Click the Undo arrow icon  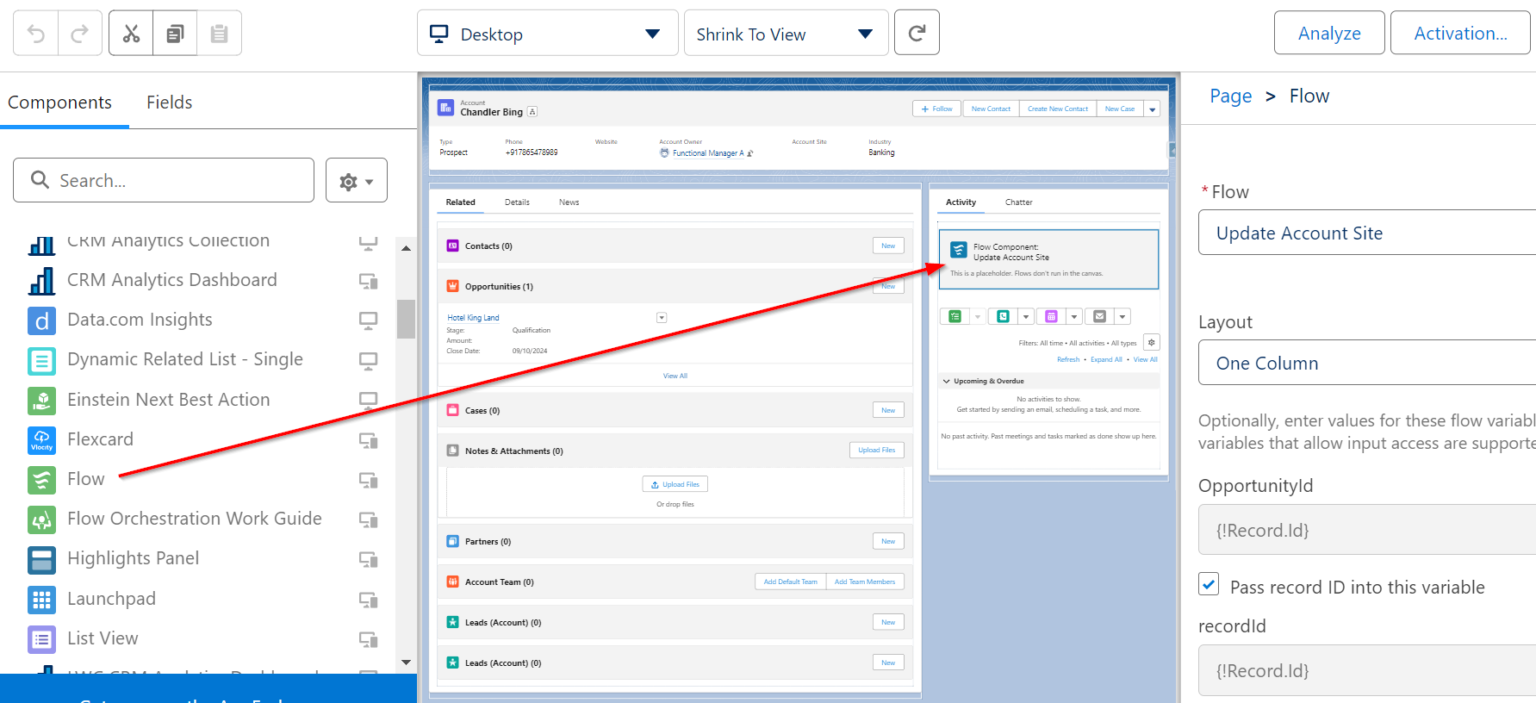pos(36,33)
